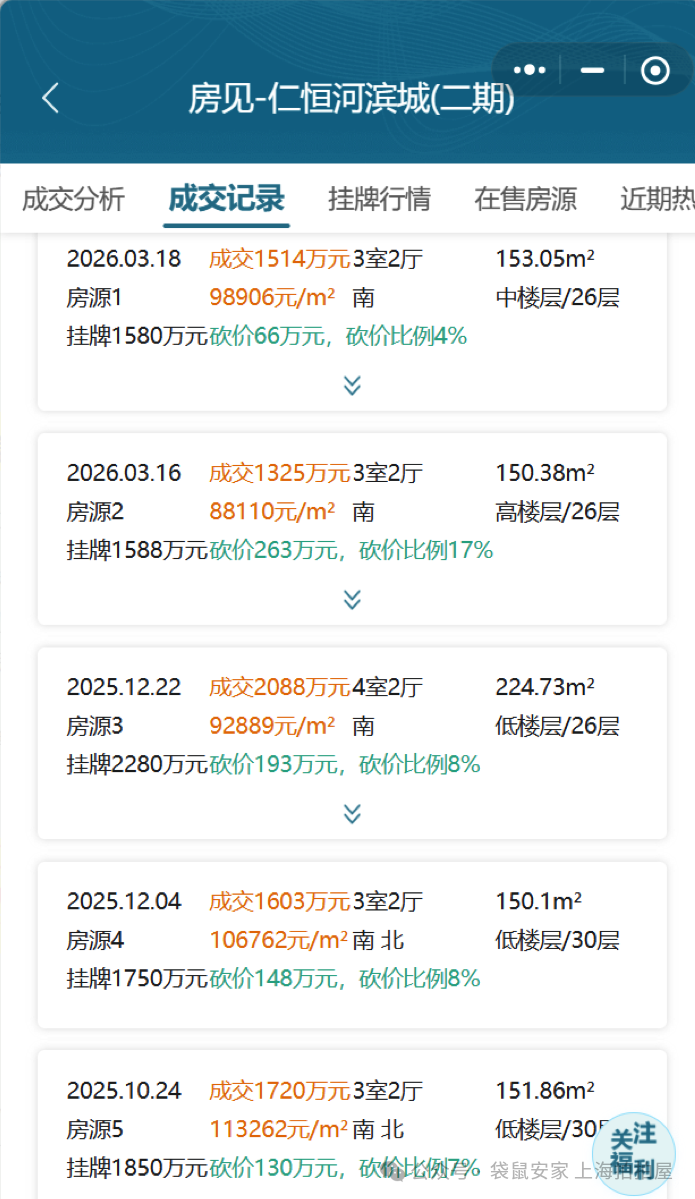Open the three-dots more options menu
Image resolution: width=695 pixels, height=1199 pixels.
[530, 70]
